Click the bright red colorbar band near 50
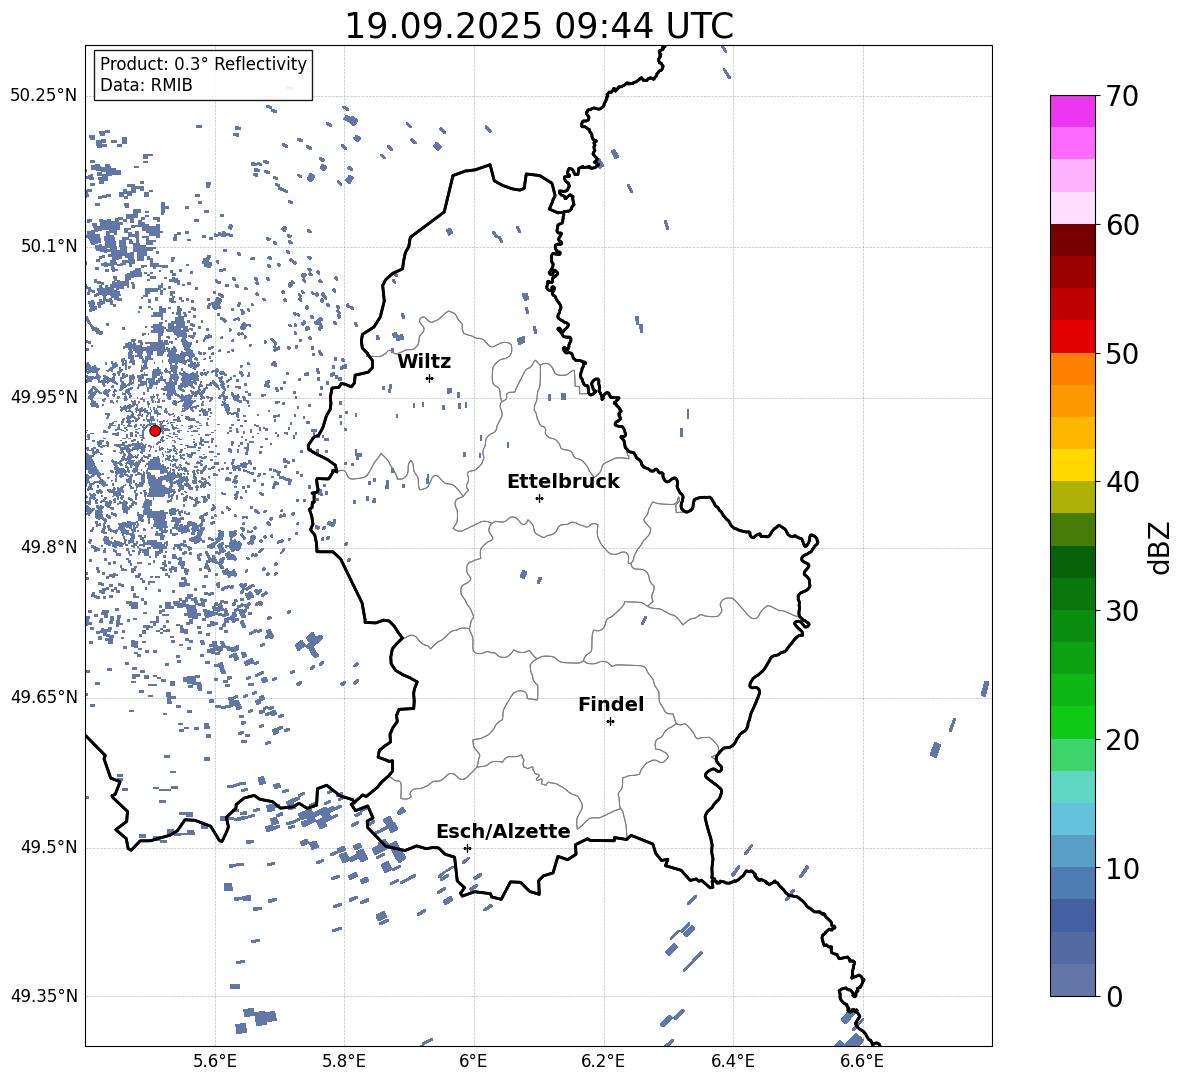1184x1081 pixels. 1072,337
